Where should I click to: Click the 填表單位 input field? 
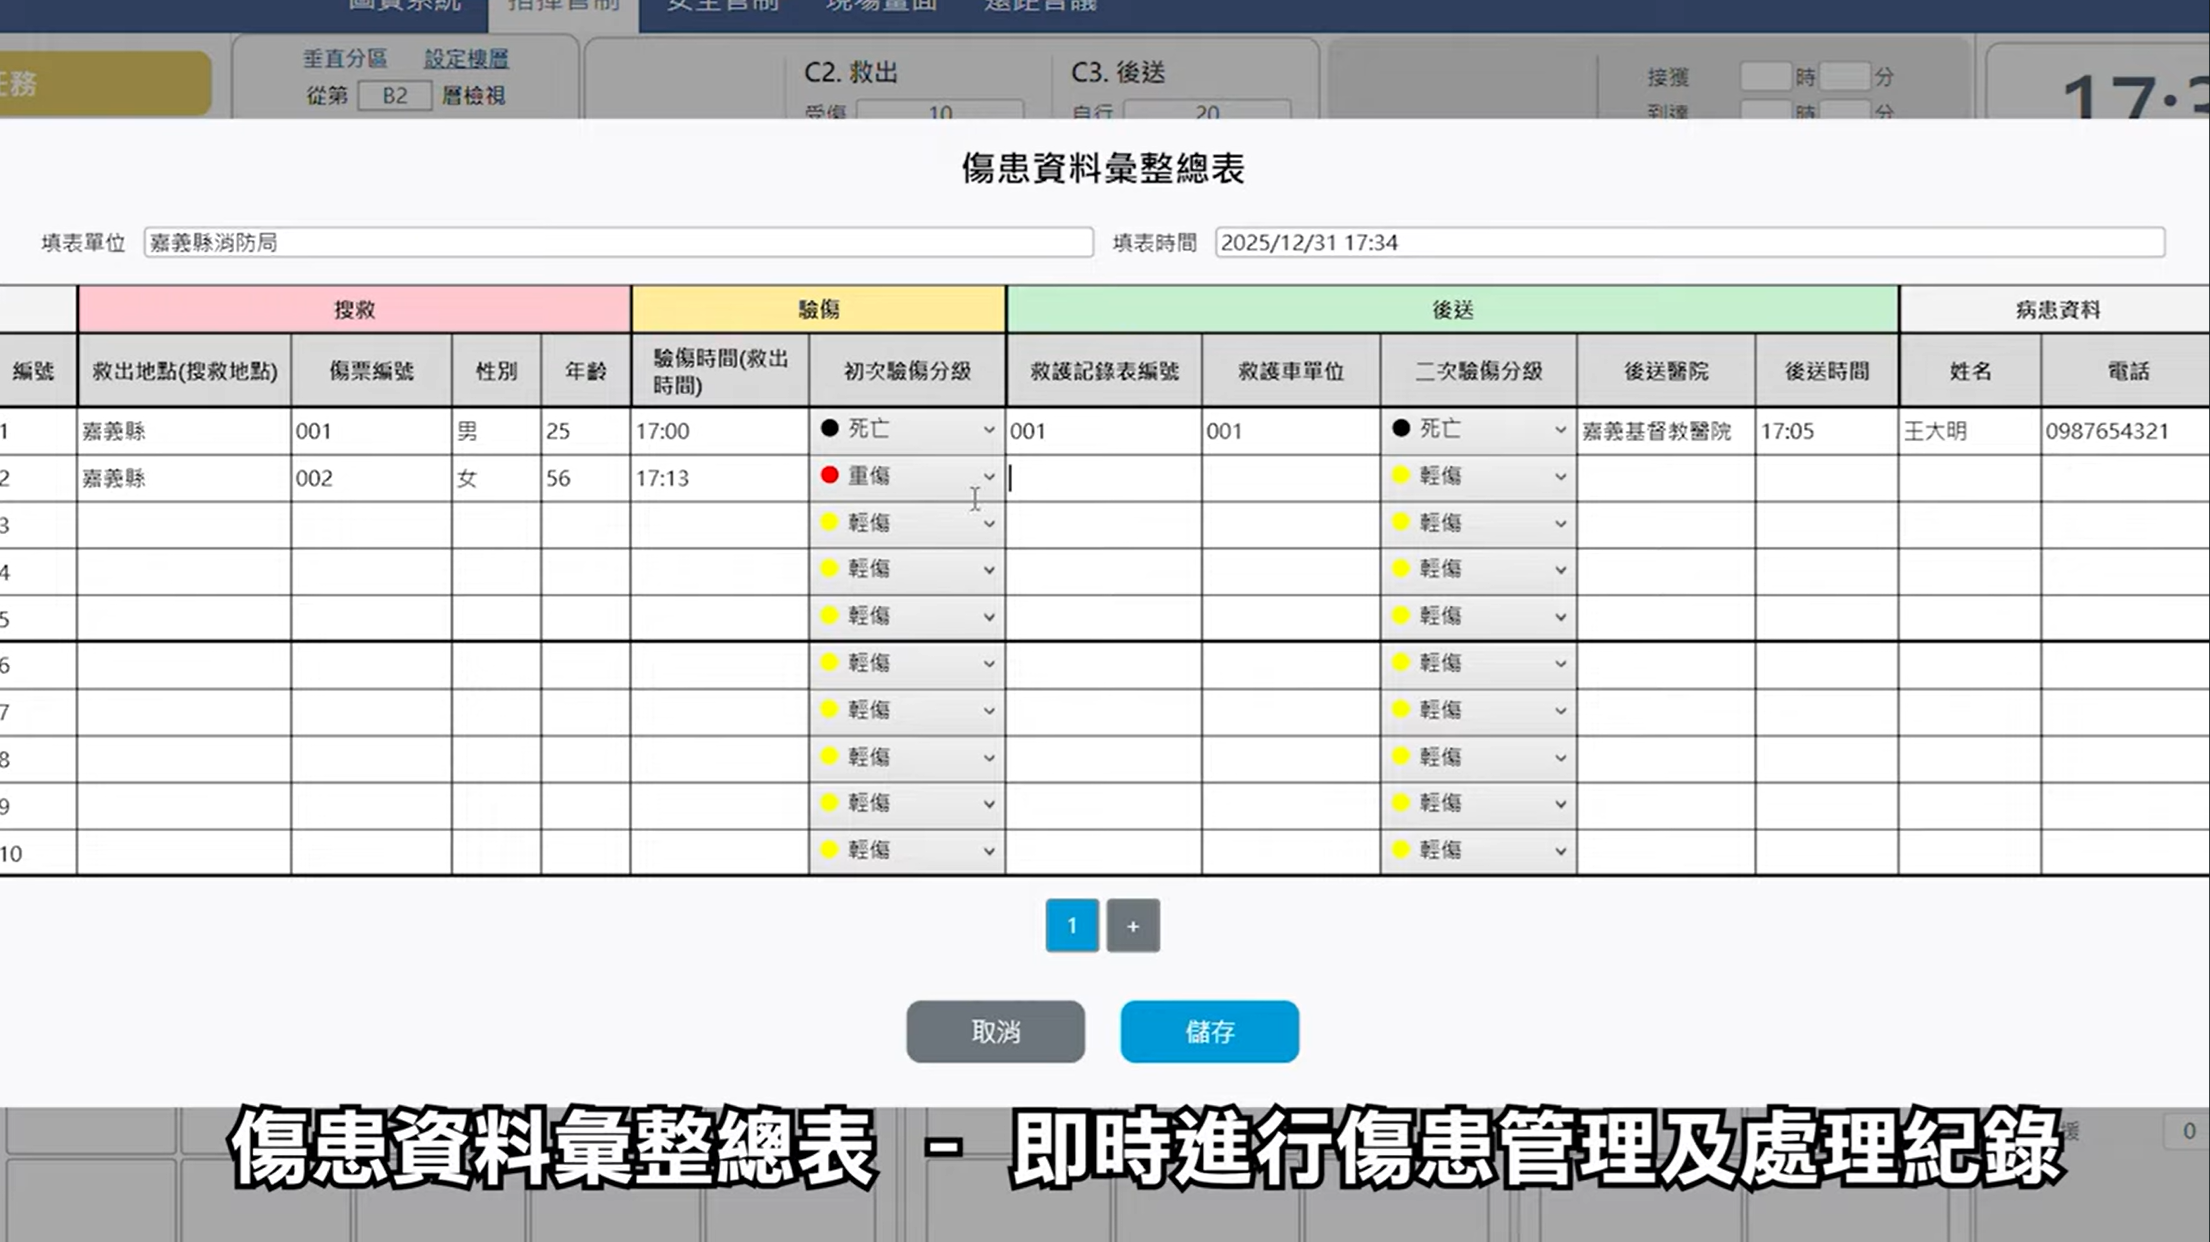[x=618, y=242]
